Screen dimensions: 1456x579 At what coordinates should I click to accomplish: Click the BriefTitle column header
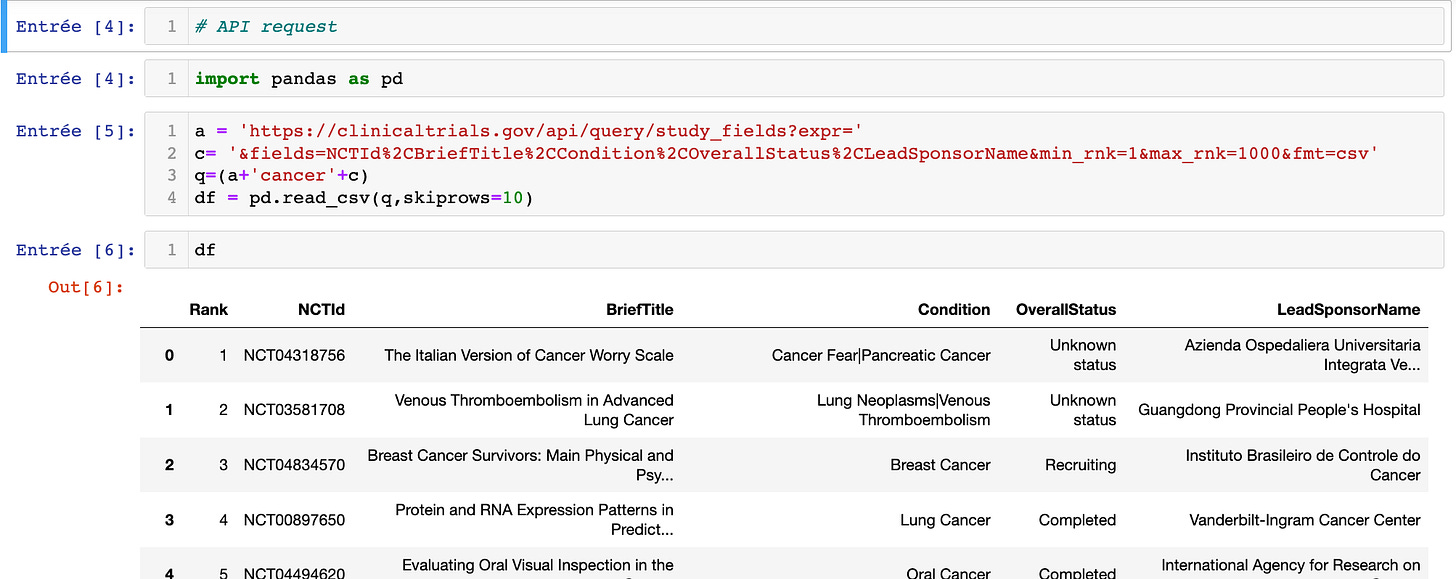click(639, 310)
